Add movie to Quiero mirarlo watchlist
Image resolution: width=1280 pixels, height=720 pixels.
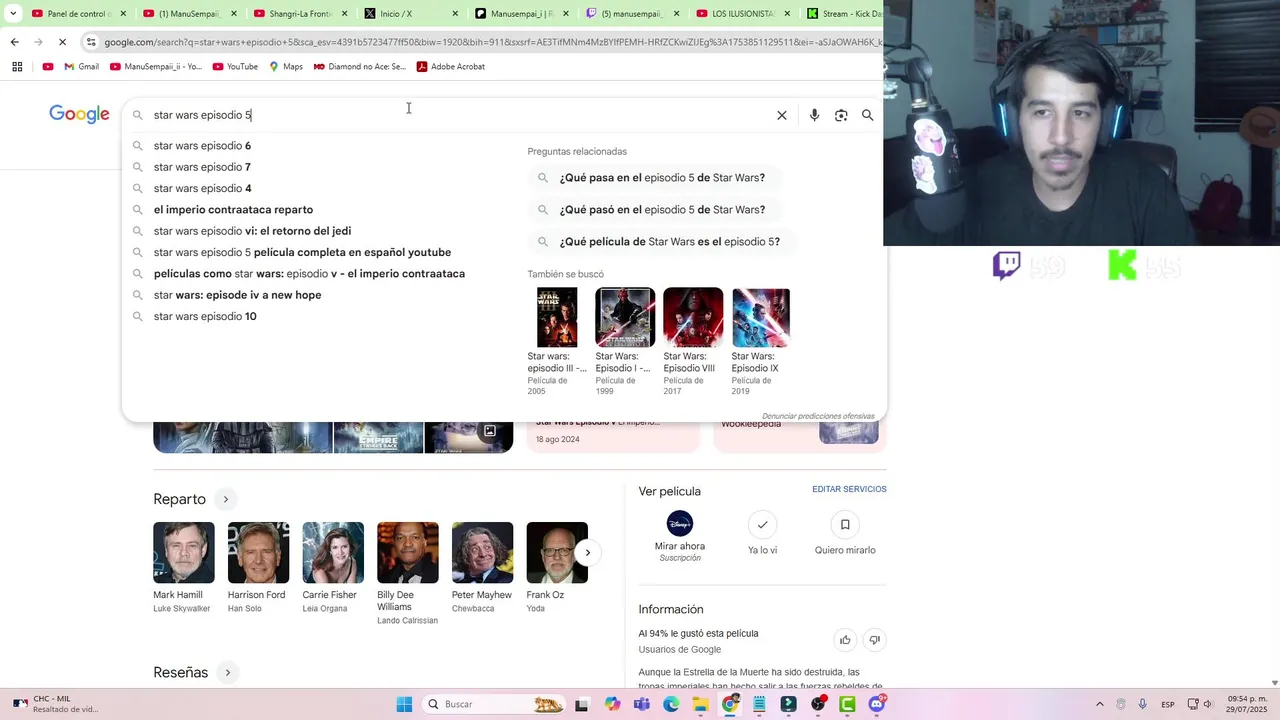click(845, 524)
